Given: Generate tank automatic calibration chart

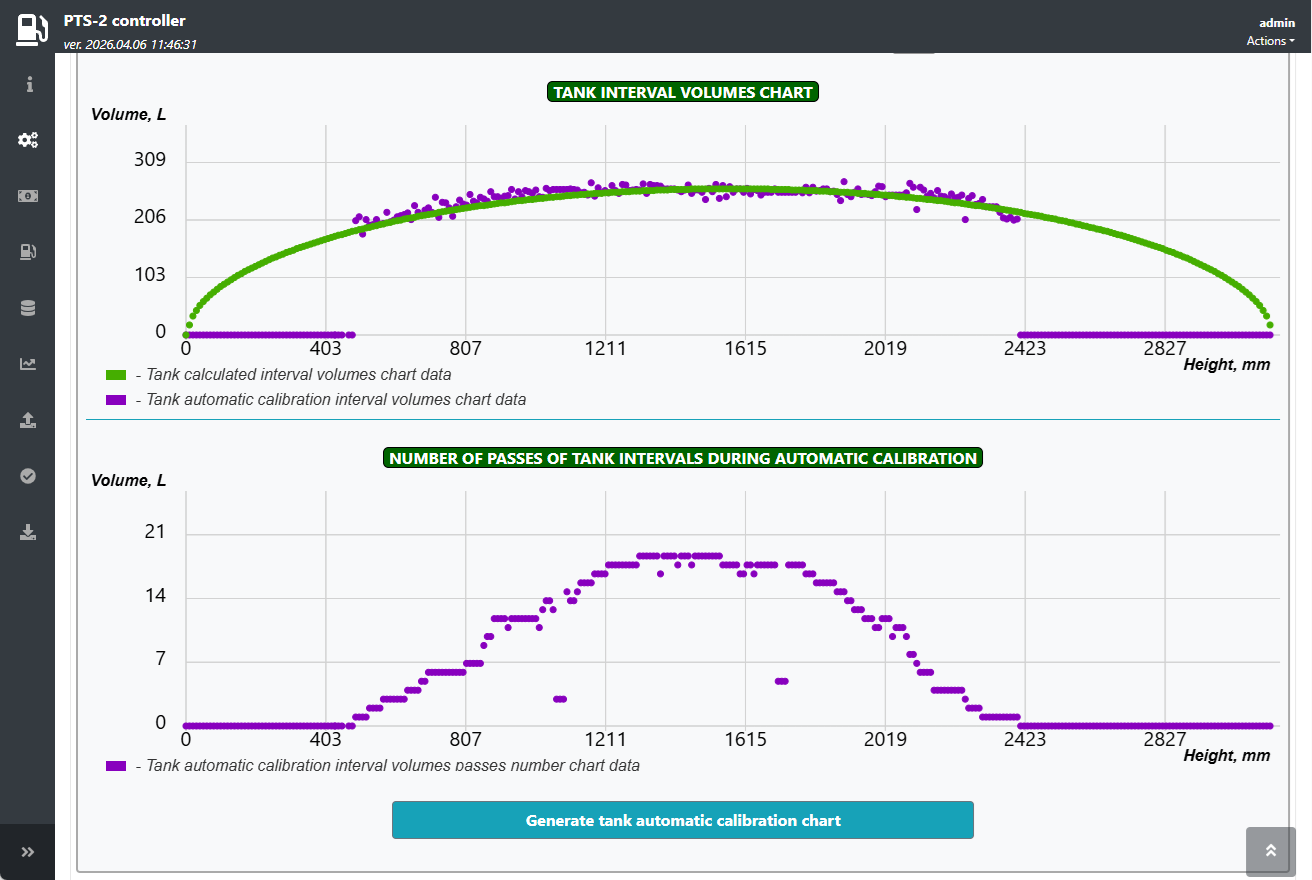Looking at the screenshot, I should click(x=682, y=820).
